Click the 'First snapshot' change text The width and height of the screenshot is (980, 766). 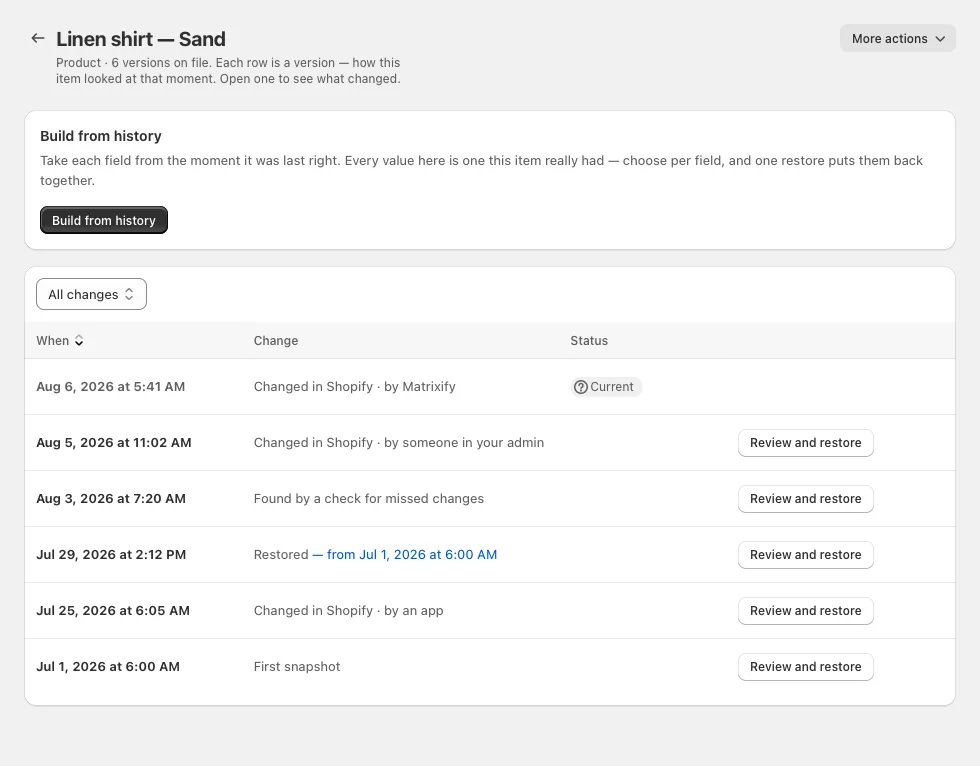[x=297, y=667]
